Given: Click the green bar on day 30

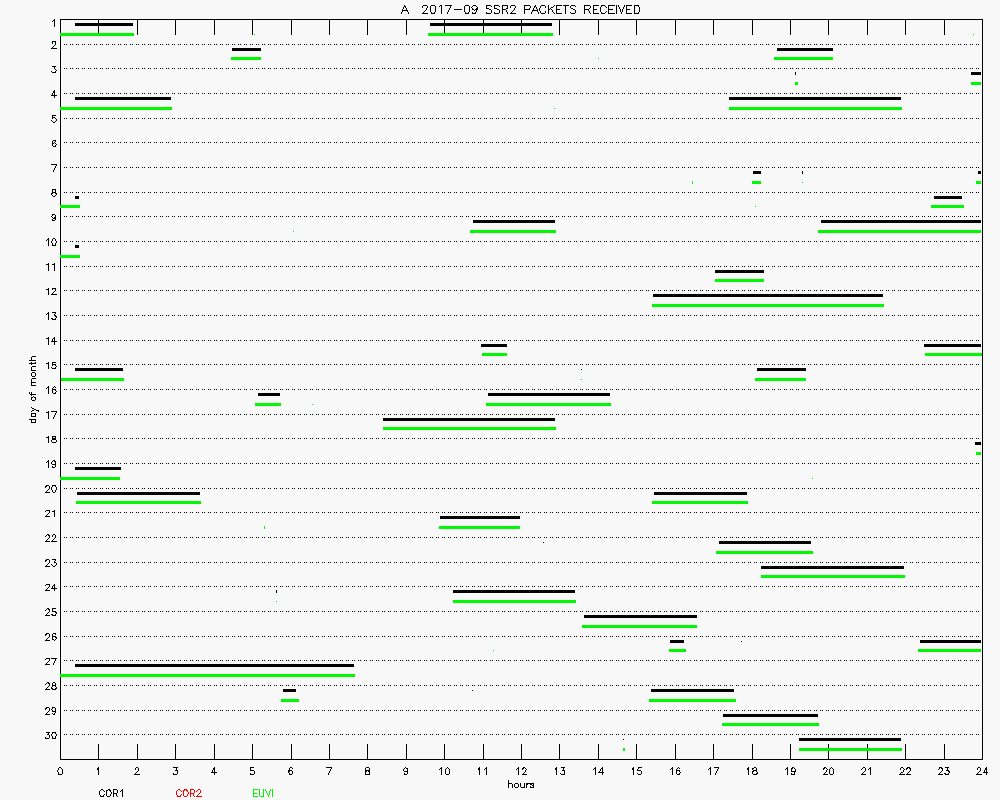Looking at the screenshot, I should [x=850, y=749].
